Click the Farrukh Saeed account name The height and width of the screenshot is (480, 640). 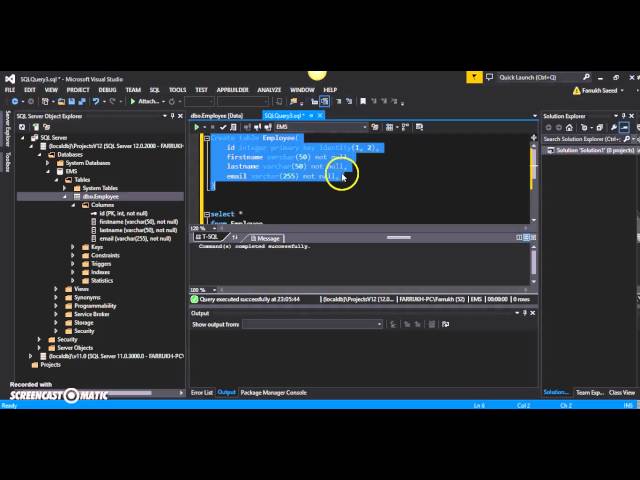click(599, 91)
